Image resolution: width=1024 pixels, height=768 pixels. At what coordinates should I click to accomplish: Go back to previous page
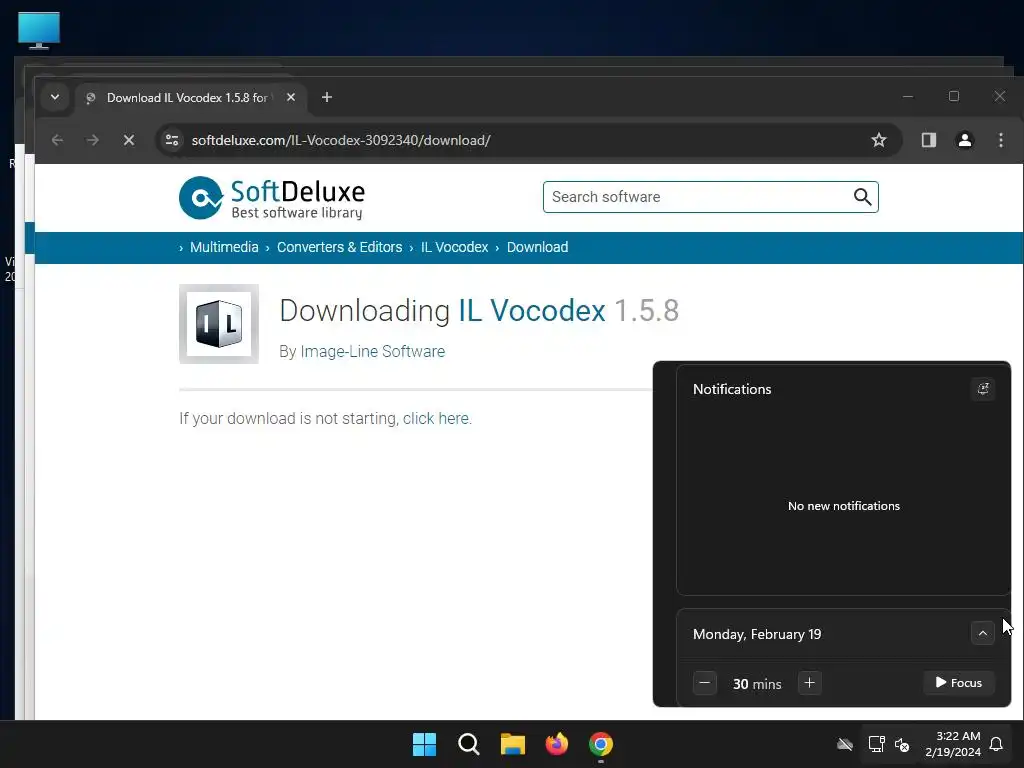pyautogui.click(x=57, y=140)
